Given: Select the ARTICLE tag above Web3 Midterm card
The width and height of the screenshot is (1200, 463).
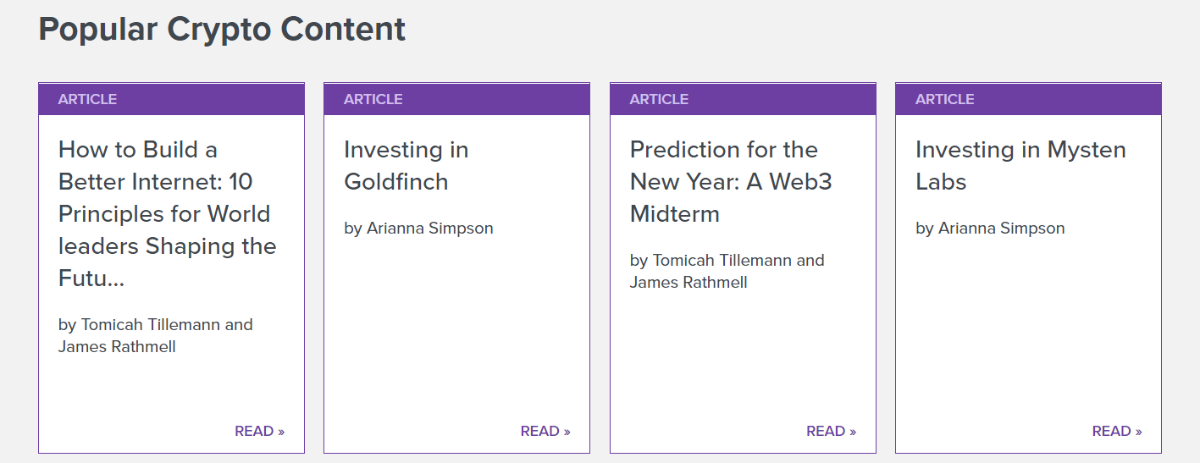Looking at the screenshot, I should pos(659,99).
